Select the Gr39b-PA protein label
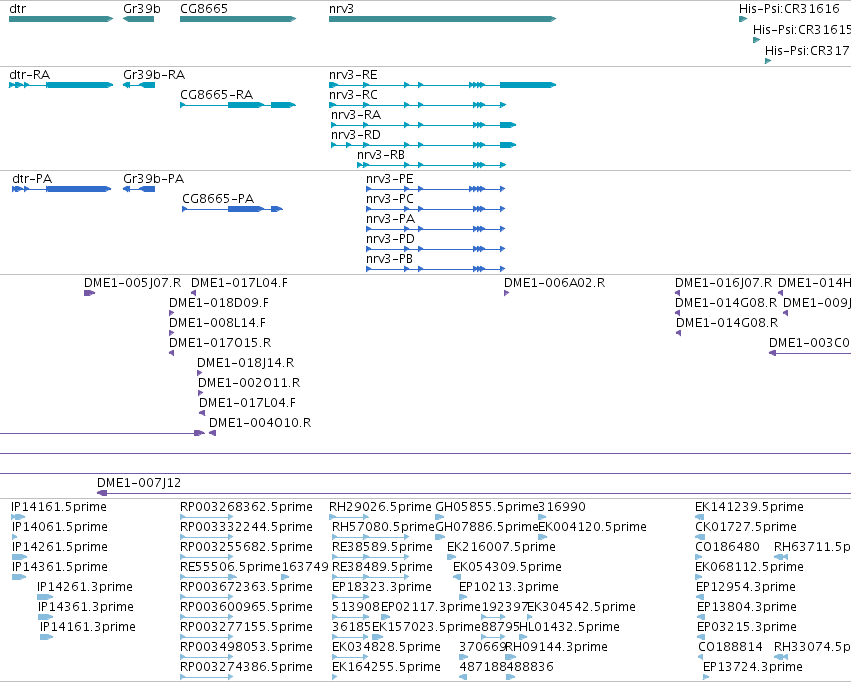851x682 pixels. tap(154, 179)
